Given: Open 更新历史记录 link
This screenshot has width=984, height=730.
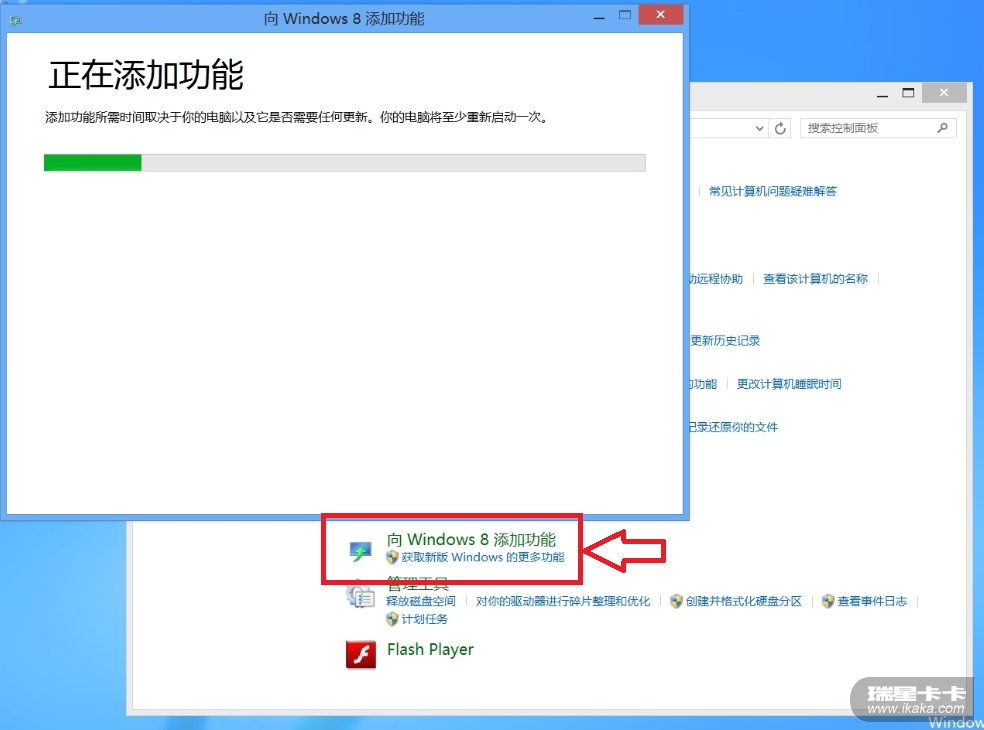Looking at the screenshot, I should tap(725, 340).
